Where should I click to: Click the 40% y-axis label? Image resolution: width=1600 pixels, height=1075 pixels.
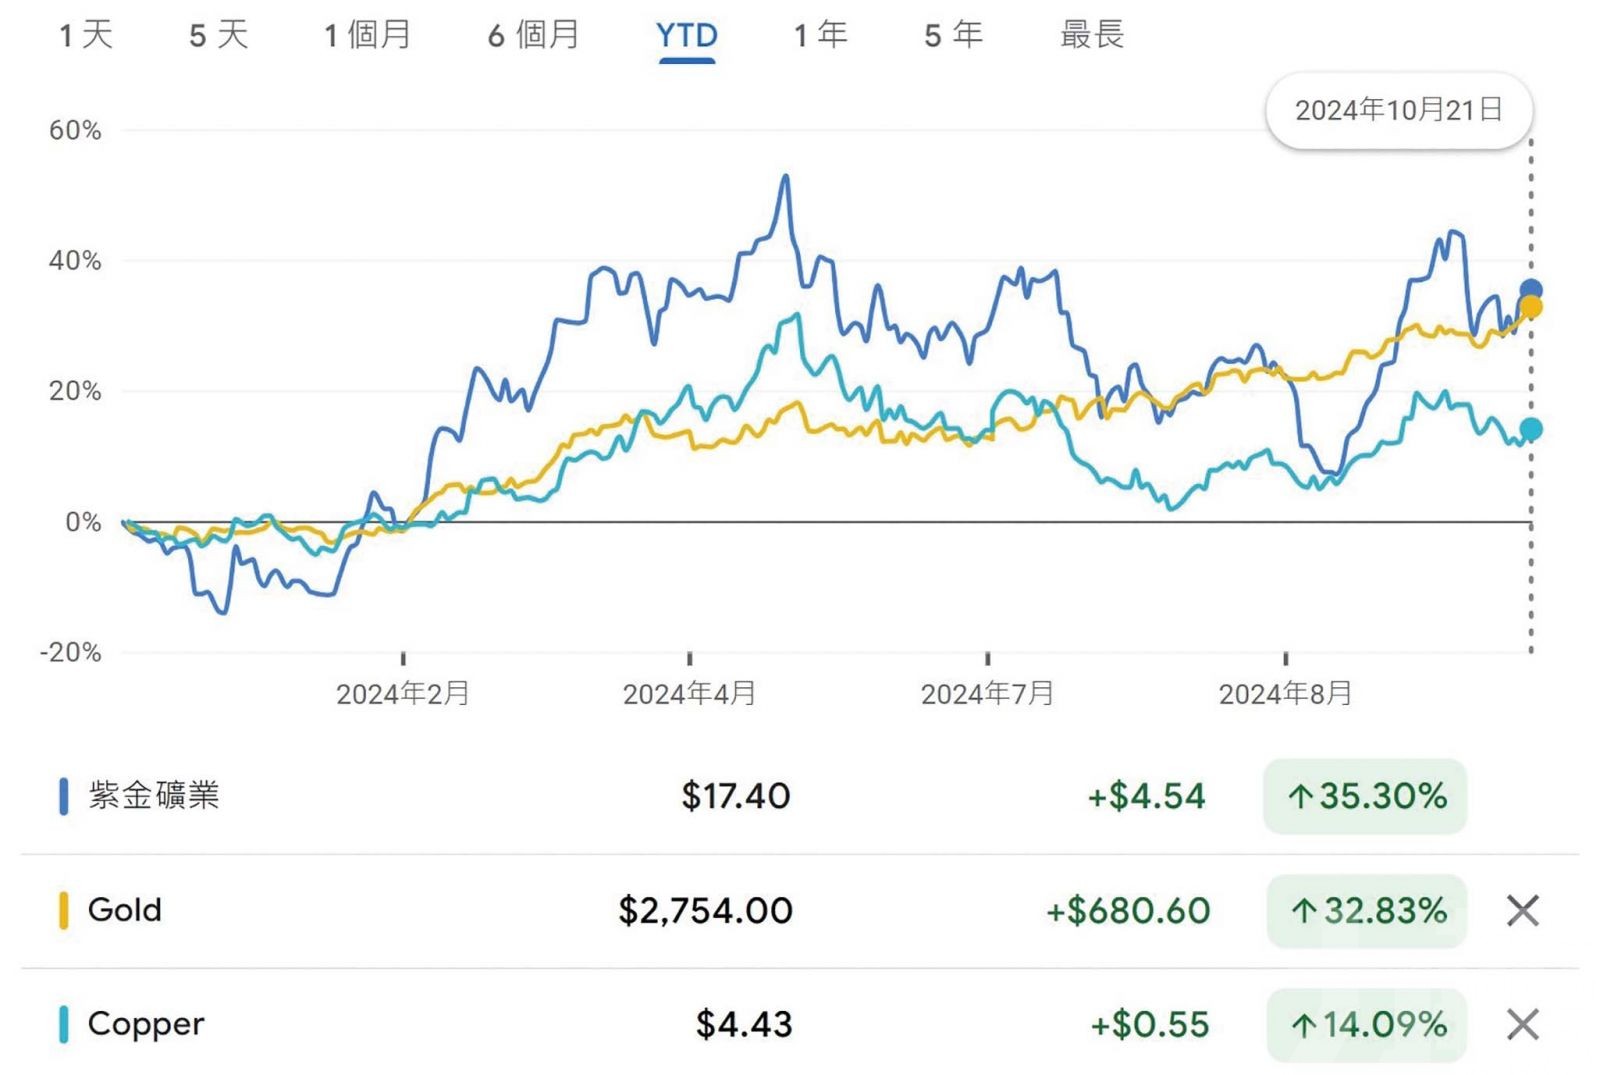point(75,260)
